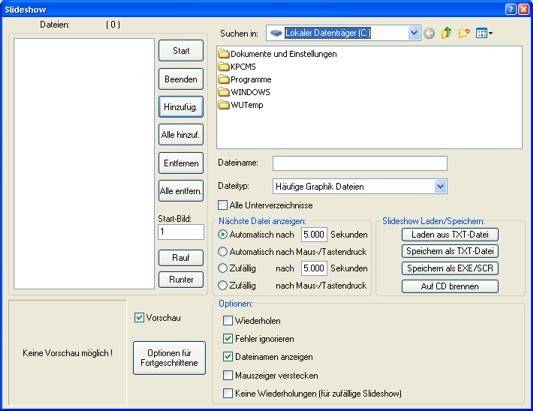This screenshot has width=533, height=411.
Task: Select Dokumente und Einstellungen folder
Action: 277,54
